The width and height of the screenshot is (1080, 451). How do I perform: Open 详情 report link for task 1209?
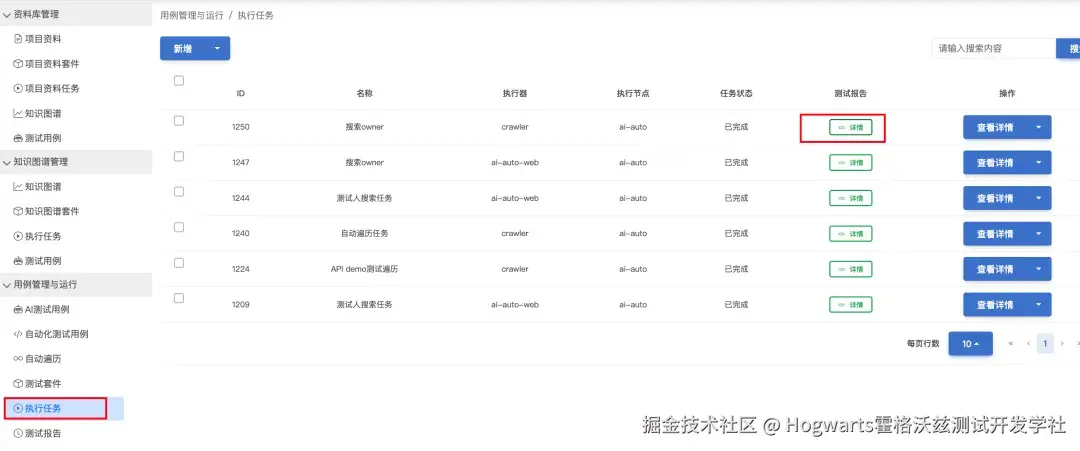pyautogui.click(x=851, y=304)
